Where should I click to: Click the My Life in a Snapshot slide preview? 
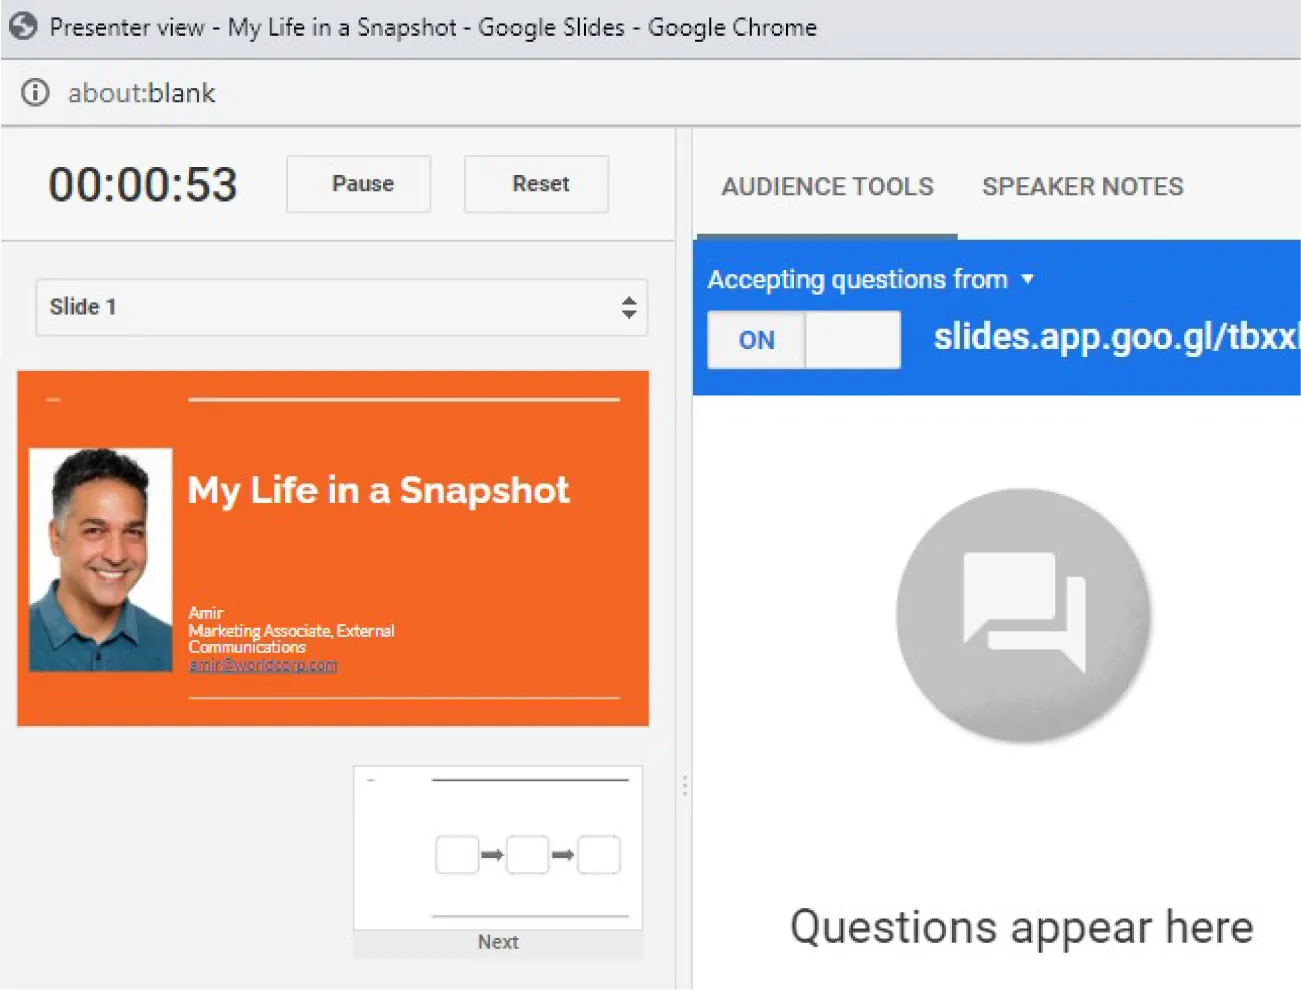(x=332, y=548)
